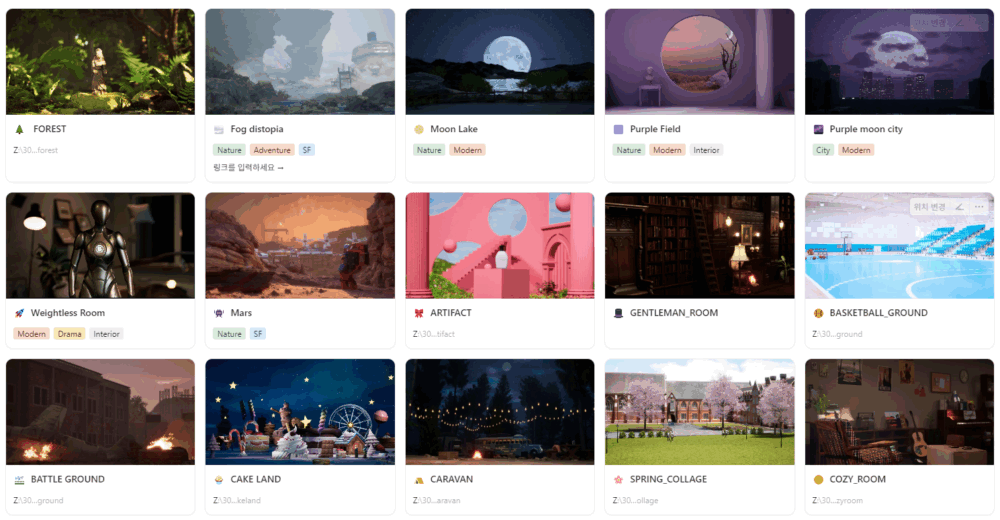Screen dimensions: 1000x520
Task: Click the 링크를 입력하세요 link on Fog distopia
Action: 249,167
